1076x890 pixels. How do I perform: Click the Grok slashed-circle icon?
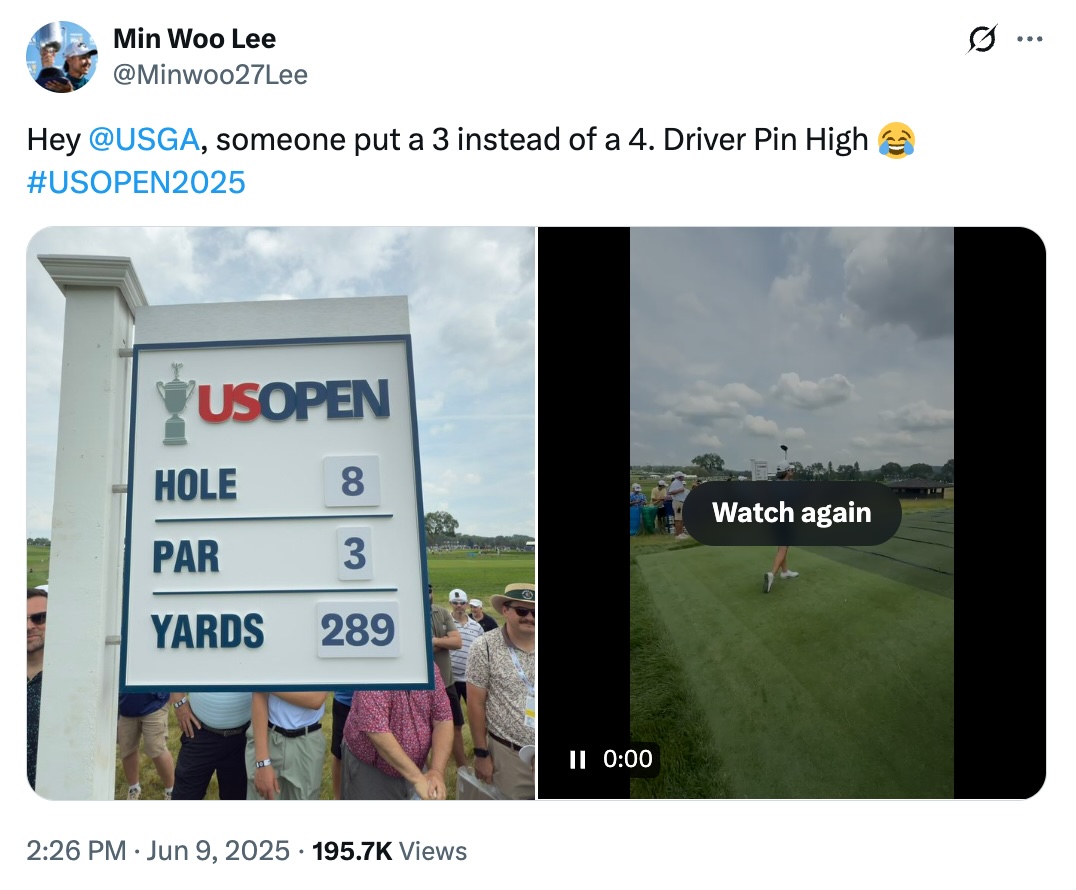tap(981, 39)
